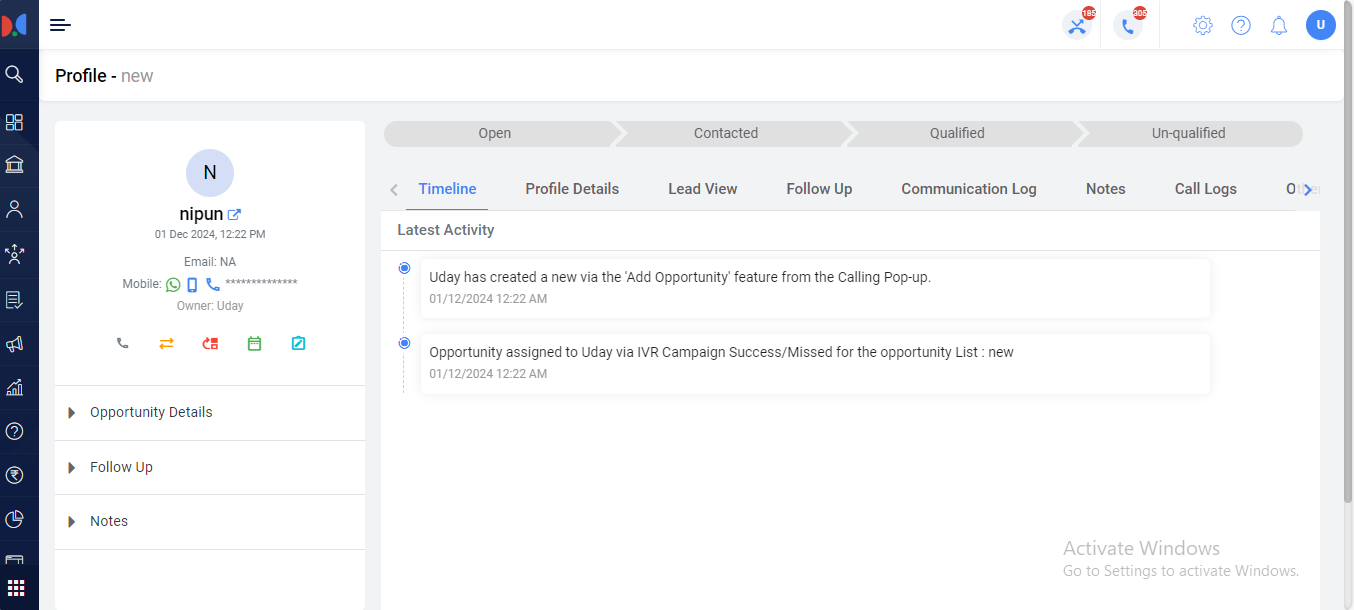
Task: Open the megaphone campaigns icon in sidebar
Action: [15, 344]
